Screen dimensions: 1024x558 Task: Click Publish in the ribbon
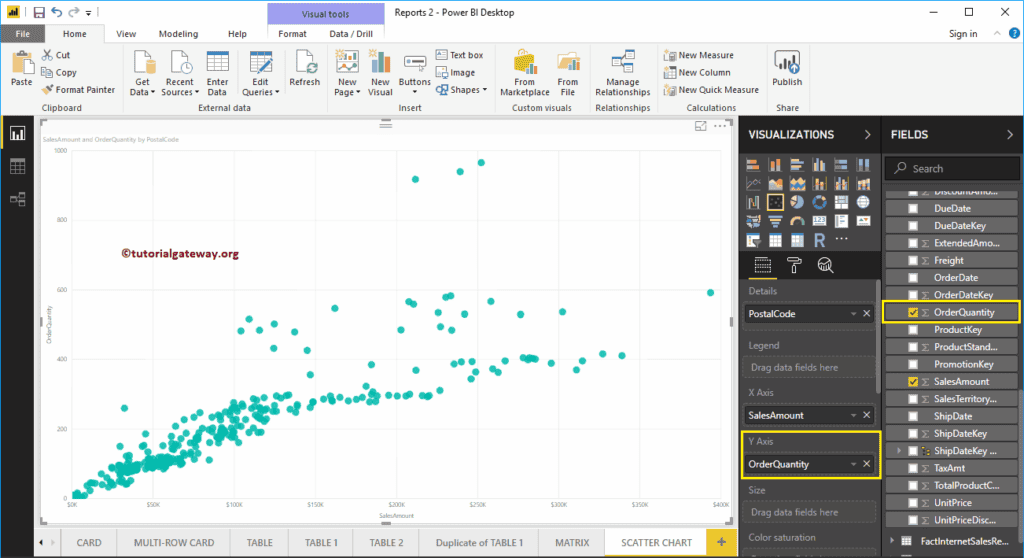(x=787, y=69)
